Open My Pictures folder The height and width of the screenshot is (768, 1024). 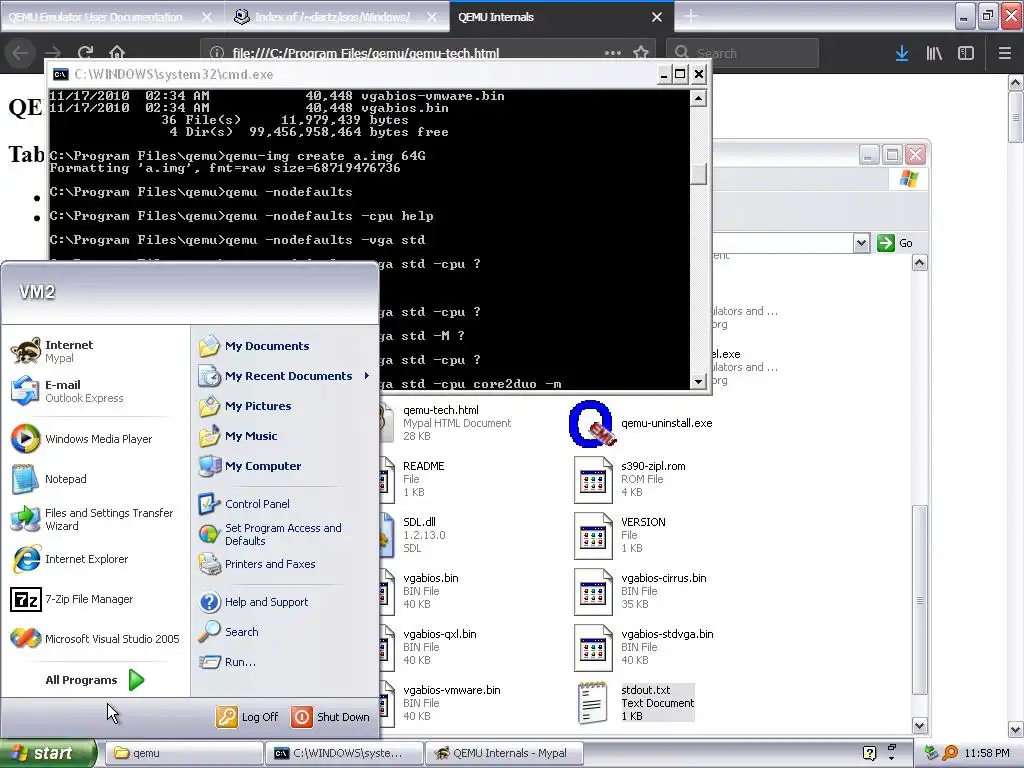pyautogui.click(x=245, y=406)
